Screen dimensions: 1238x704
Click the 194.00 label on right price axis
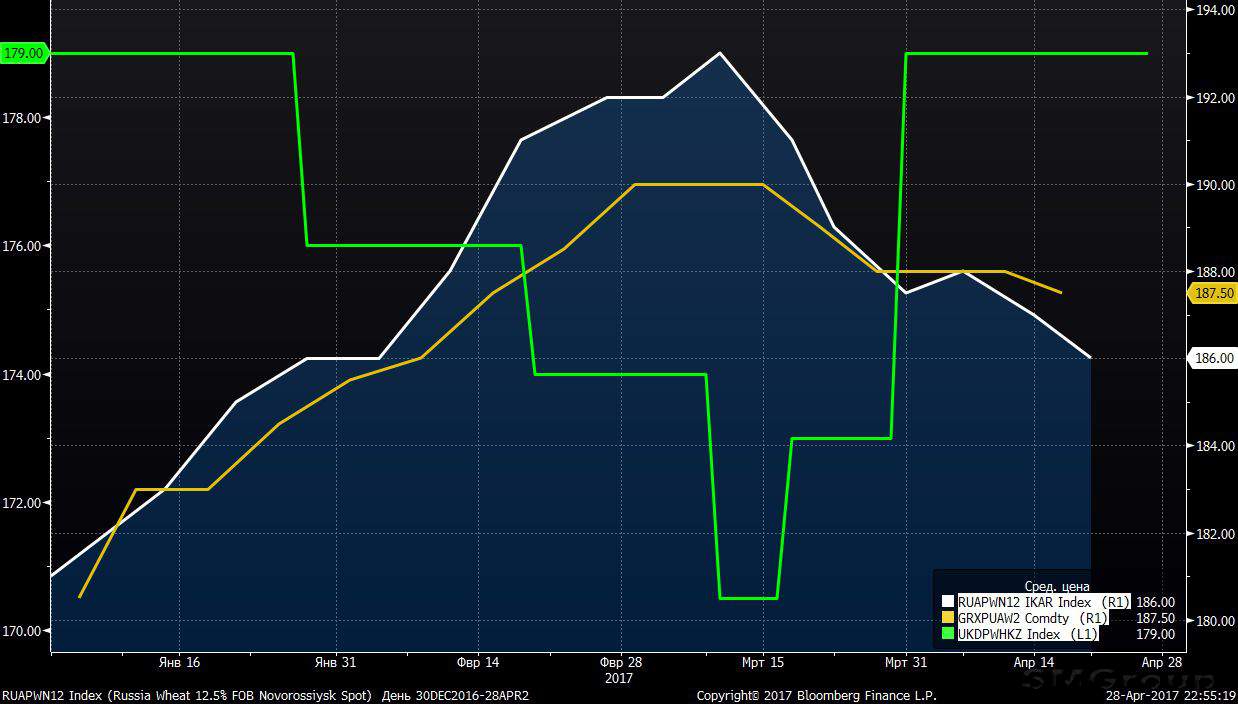tap(1212, 11)
